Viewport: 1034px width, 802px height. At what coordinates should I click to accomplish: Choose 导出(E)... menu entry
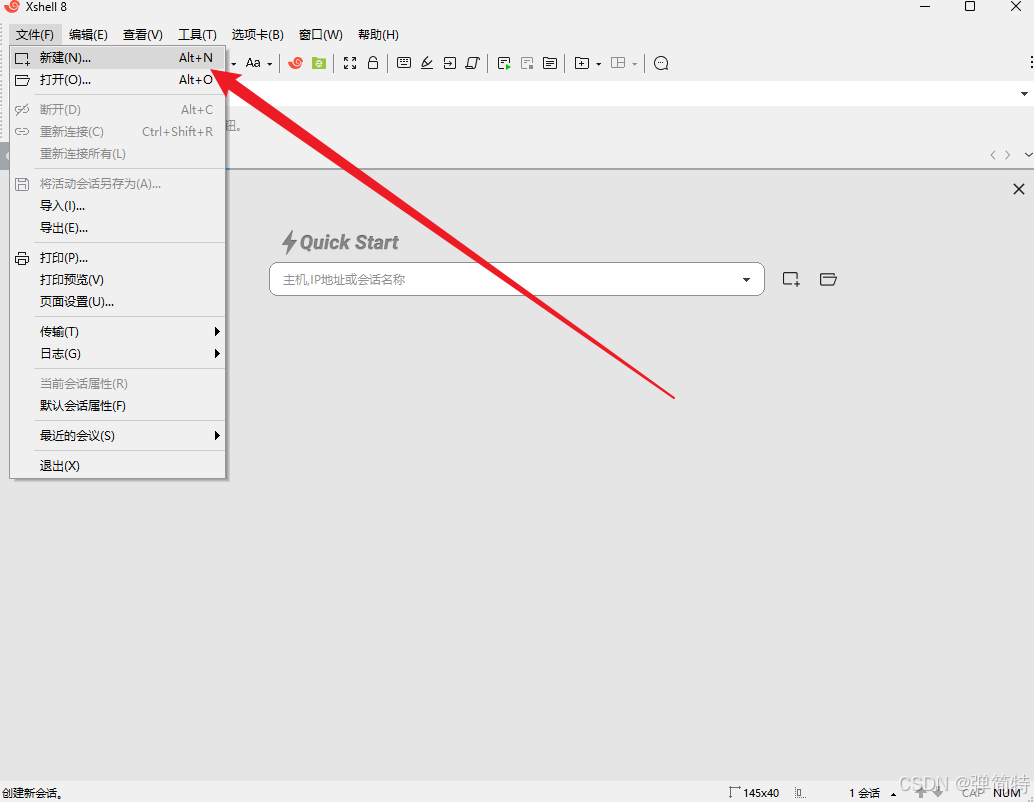coord(117,228)
